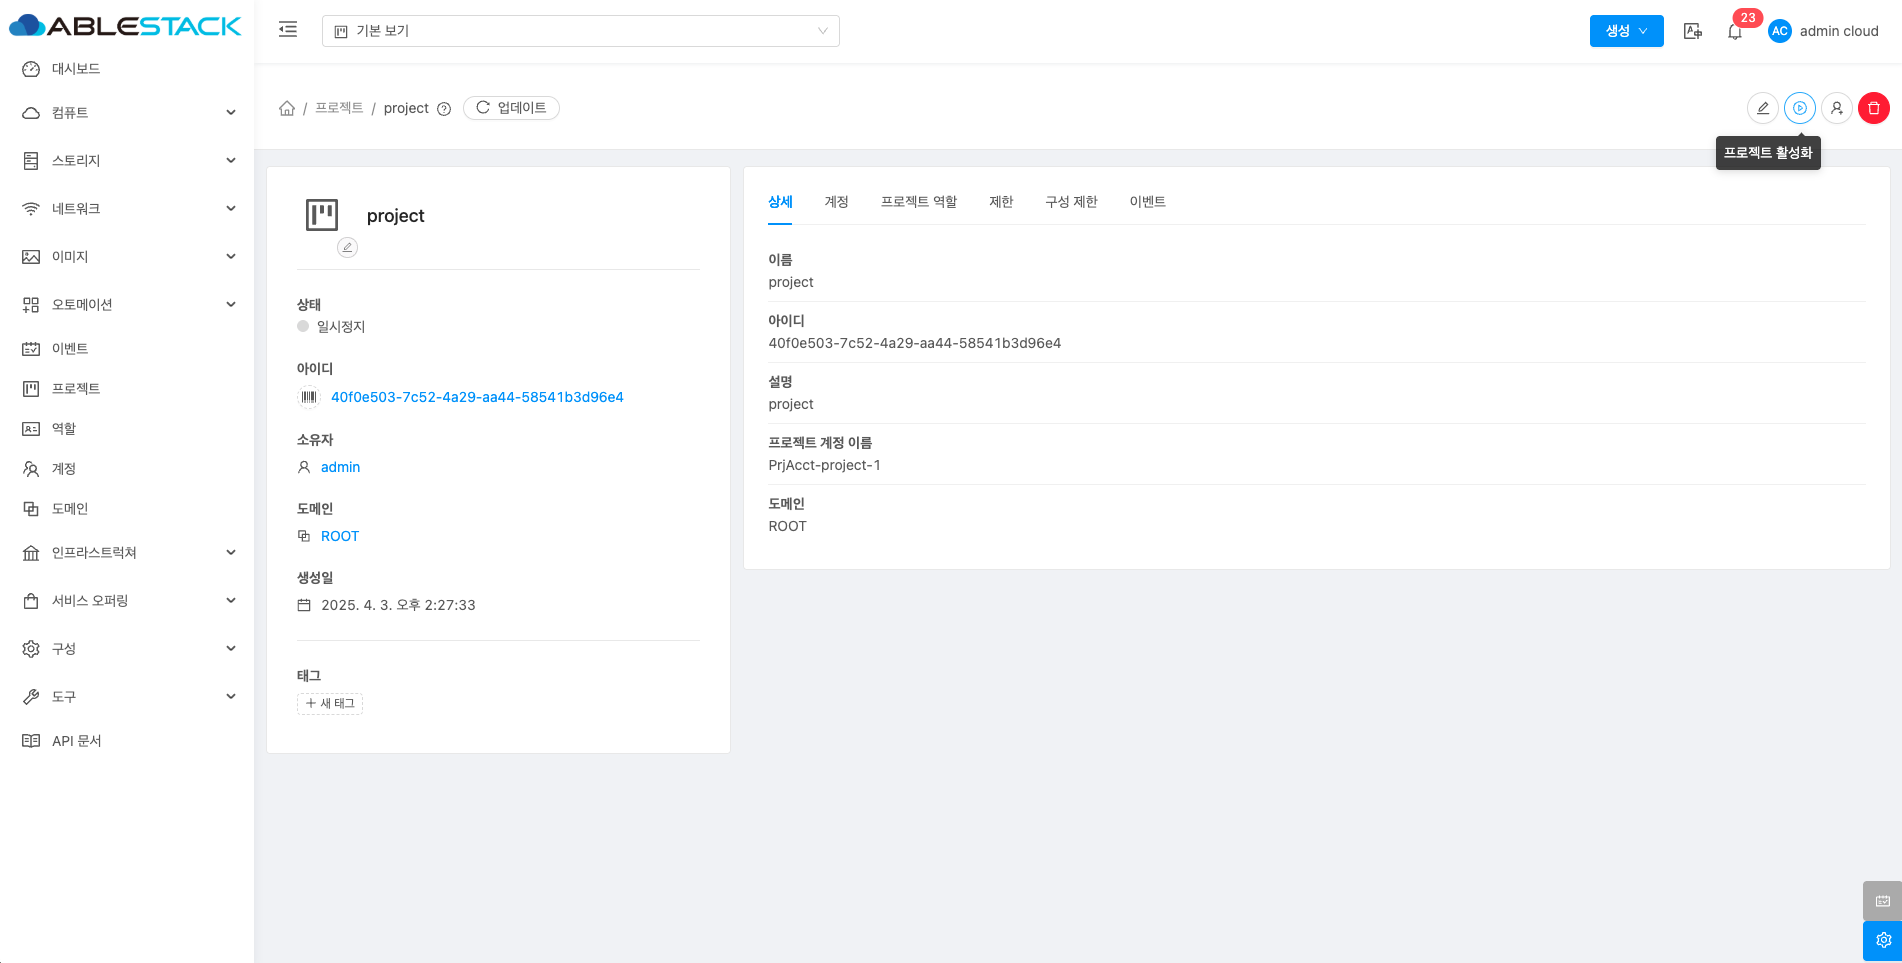Image resolution: width=1902 pixels, height=963 pixels.
Task: Click the home breadcrumb icon
Action: point(287,108)
